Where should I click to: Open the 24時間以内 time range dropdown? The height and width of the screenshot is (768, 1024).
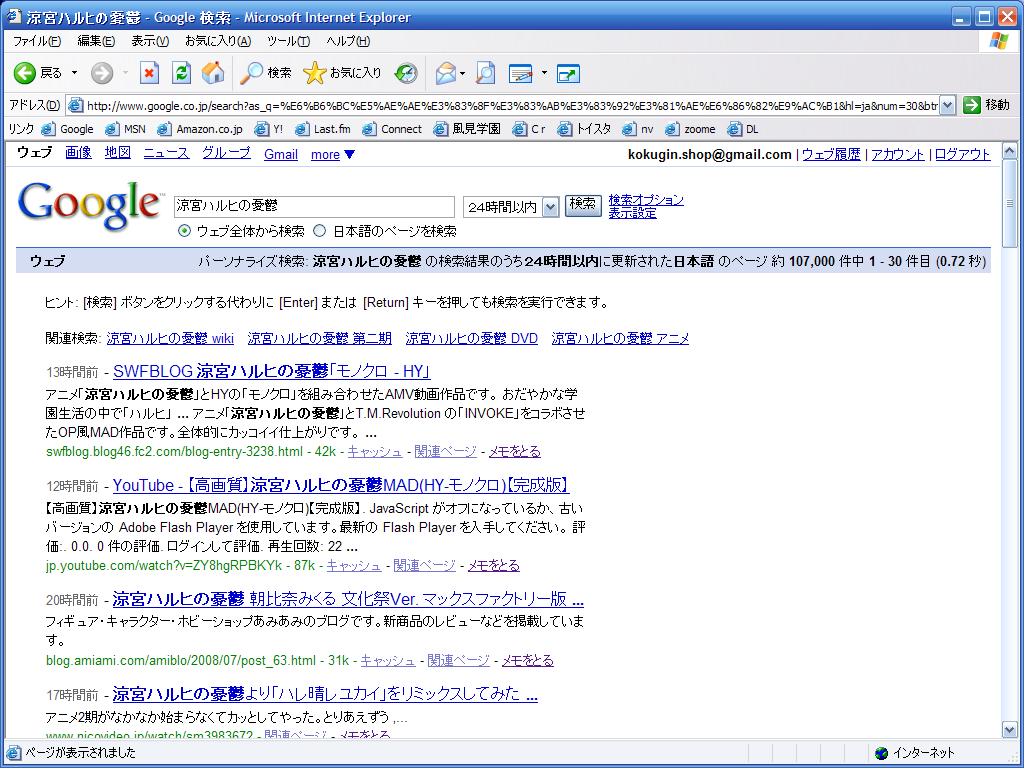coord(511,207)
